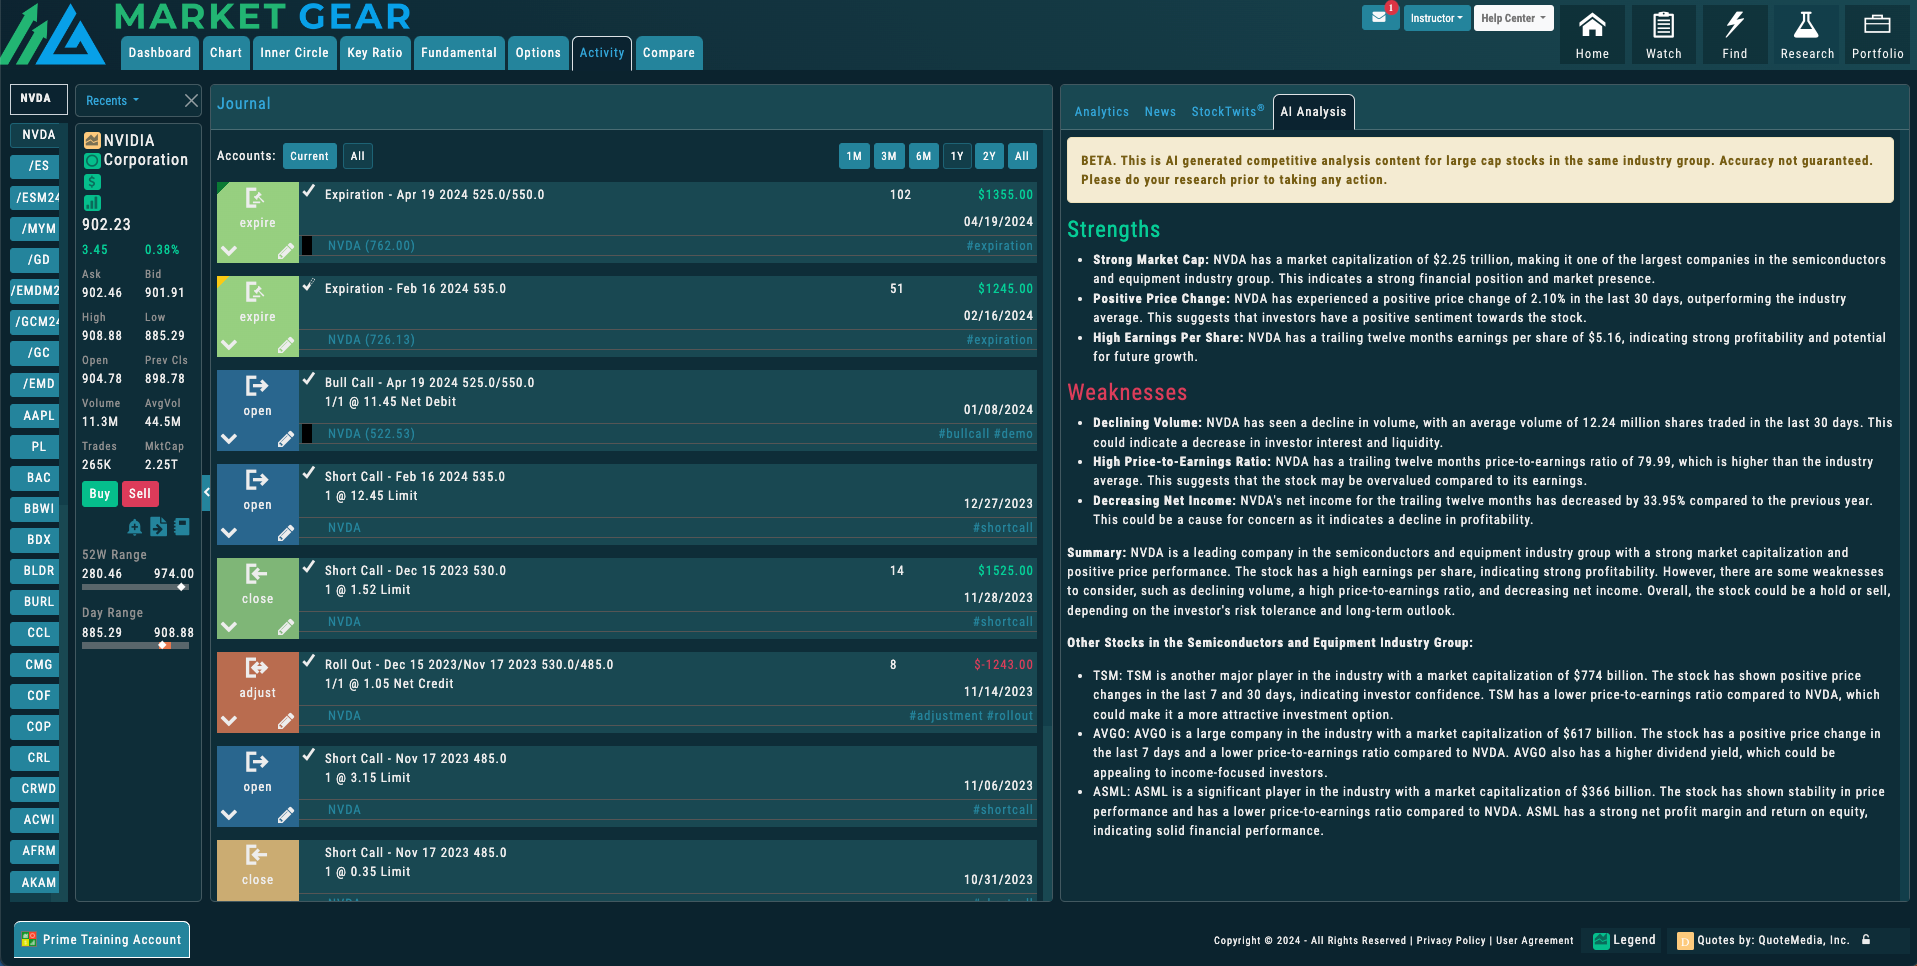Toggle checkmark on Expiration Apr 19 2024 entry
The width and height of the screenshot is (1917, 966).
(x=309, y=191)
